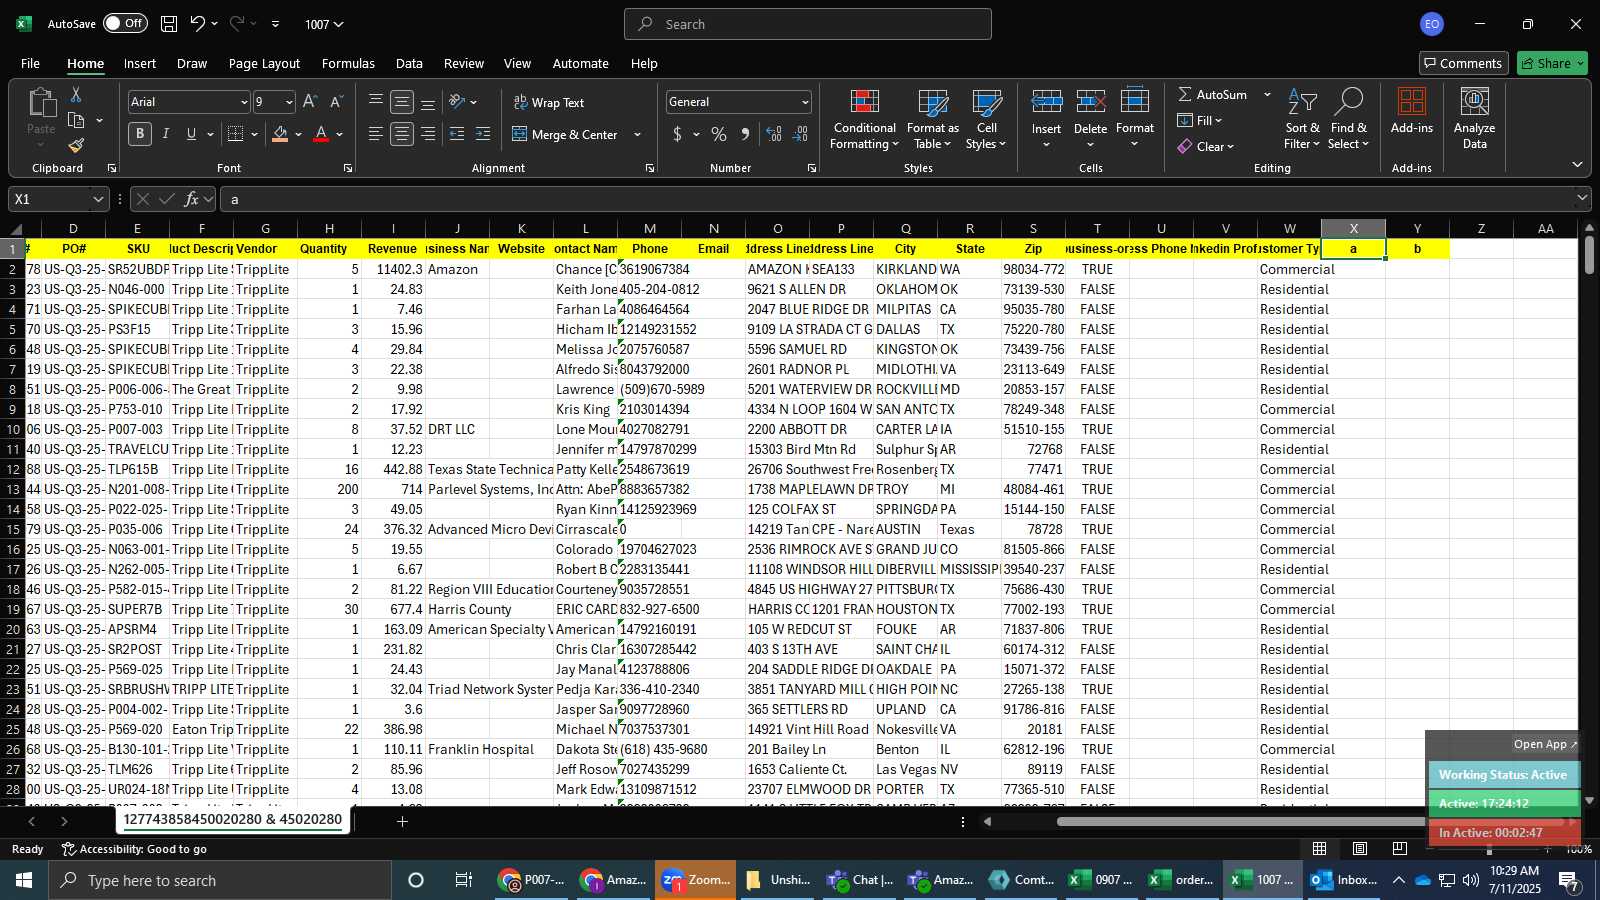Open the Data tab

pyautogui.click(x=409, y=63)
